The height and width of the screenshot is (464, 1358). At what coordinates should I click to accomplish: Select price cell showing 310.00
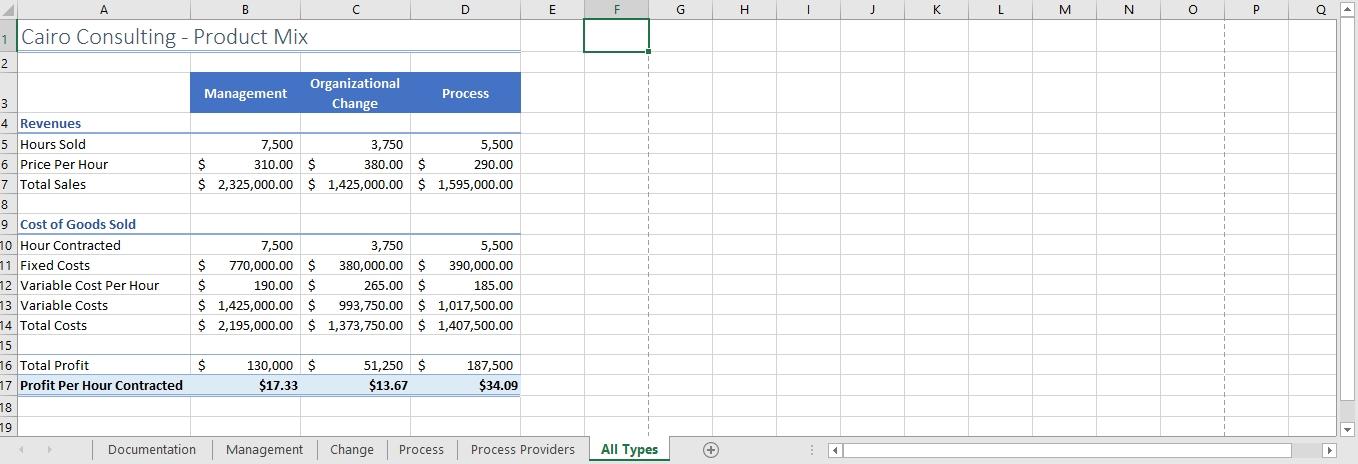click(x=246, y=164)
